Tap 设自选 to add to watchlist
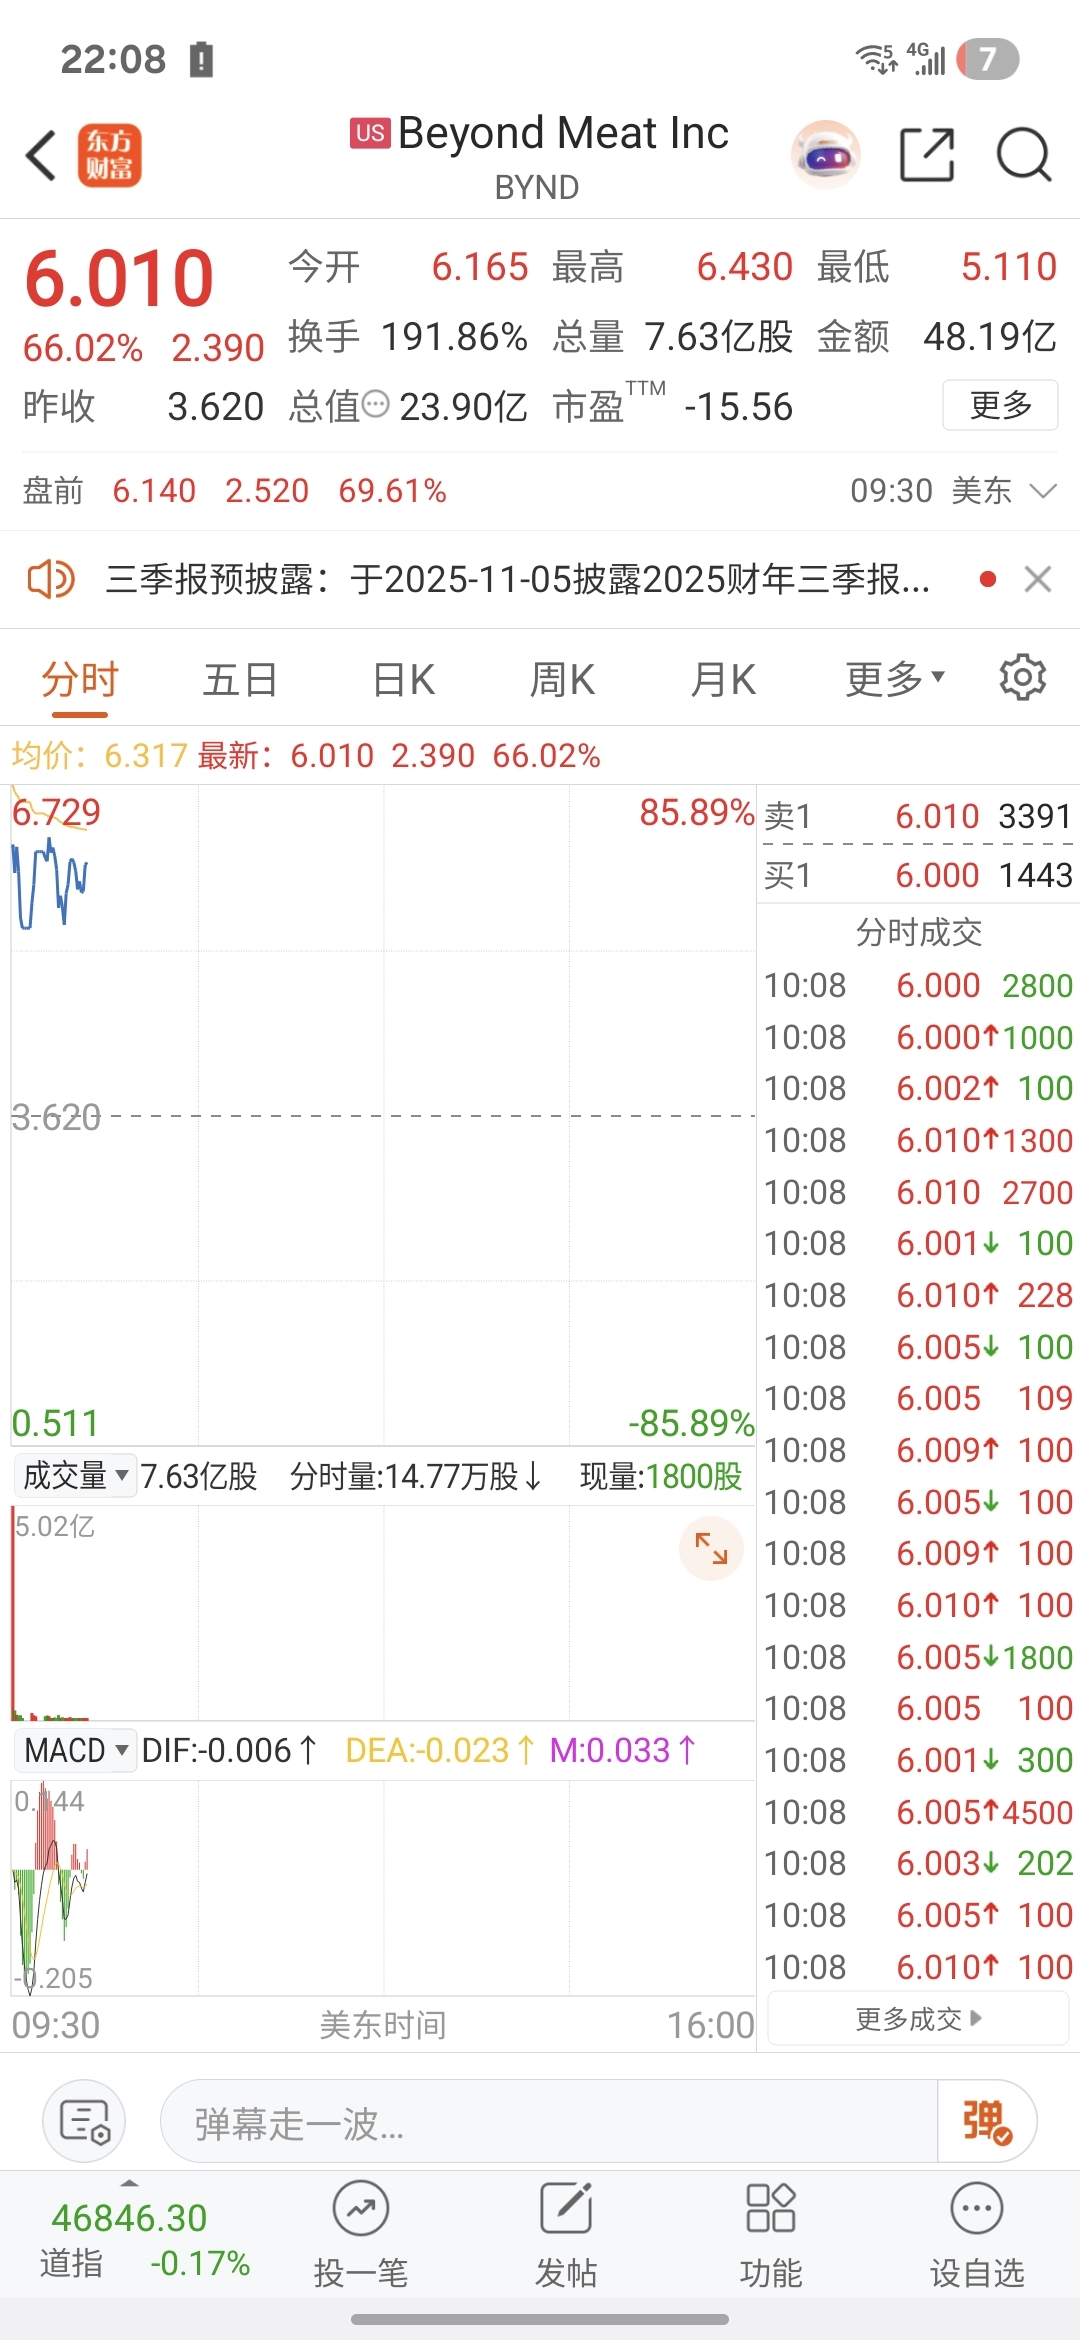 pyautogui.click(x=977, y=2234)
